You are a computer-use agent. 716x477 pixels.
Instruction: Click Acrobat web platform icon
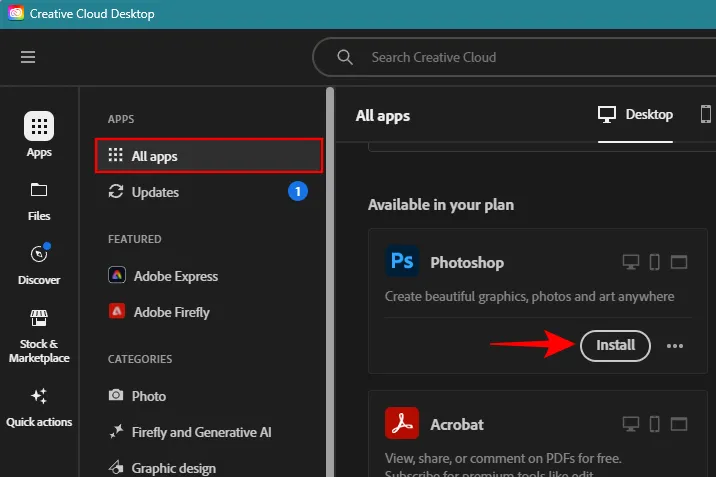(x=679, y=424)
